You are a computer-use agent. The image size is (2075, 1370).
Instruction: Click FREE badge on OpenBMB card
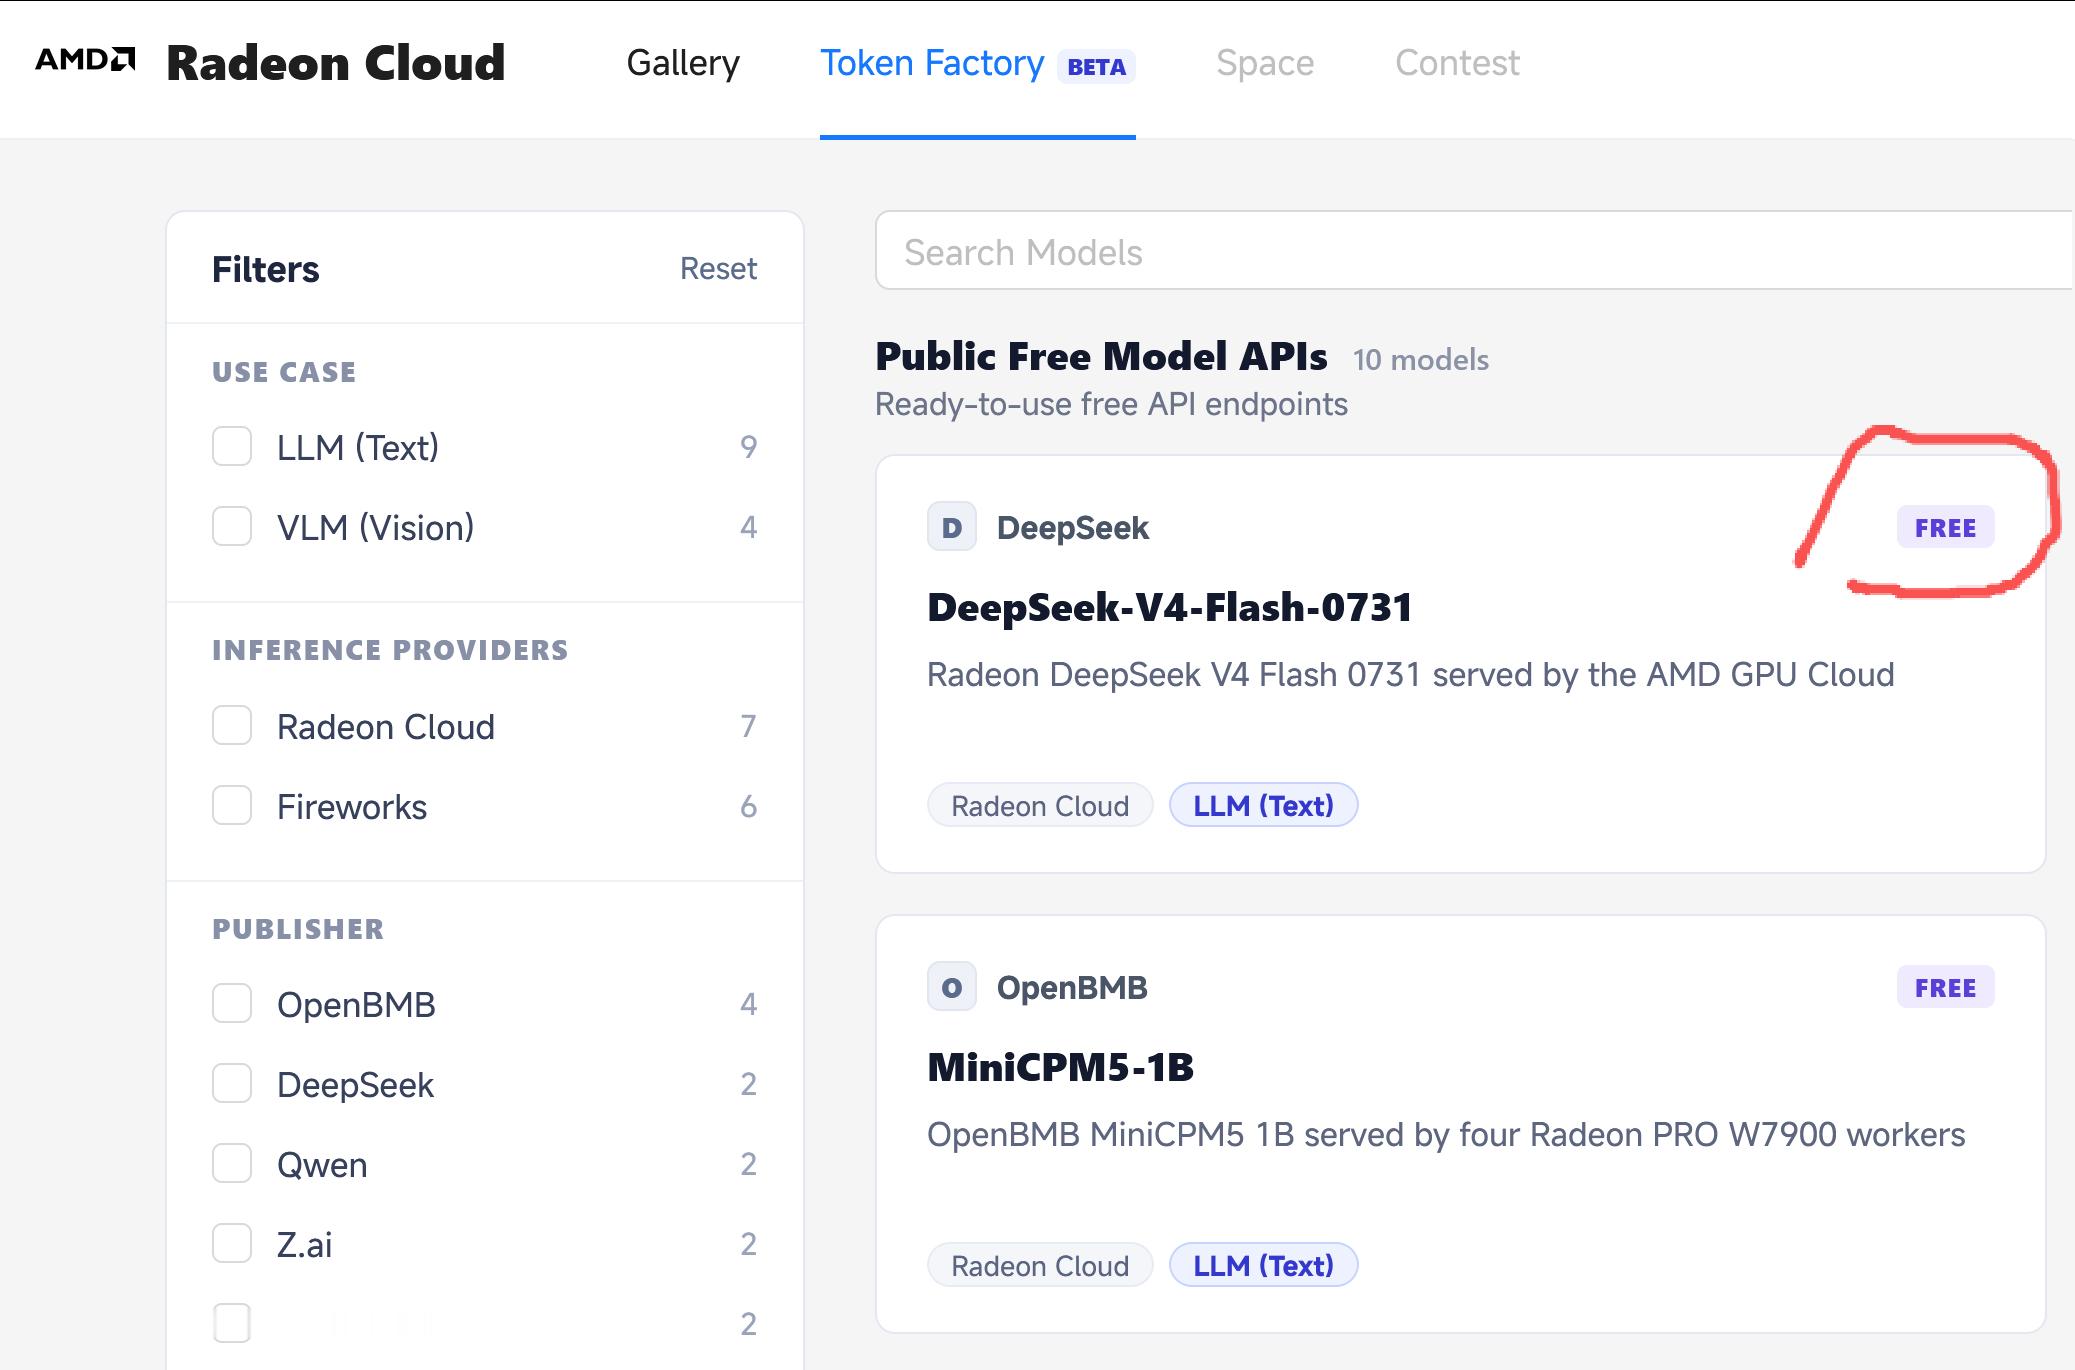pos(1945,988)
